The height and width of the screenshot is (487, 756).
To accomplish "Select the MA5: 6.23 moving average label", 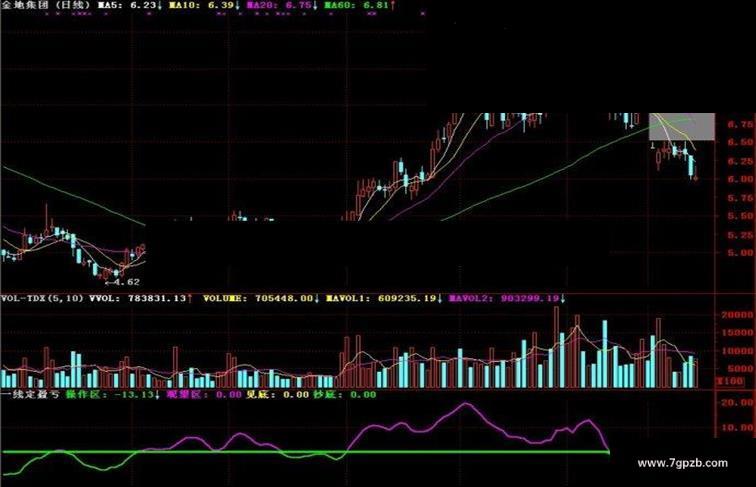I will pyautogui.click(x=130, y=5).
